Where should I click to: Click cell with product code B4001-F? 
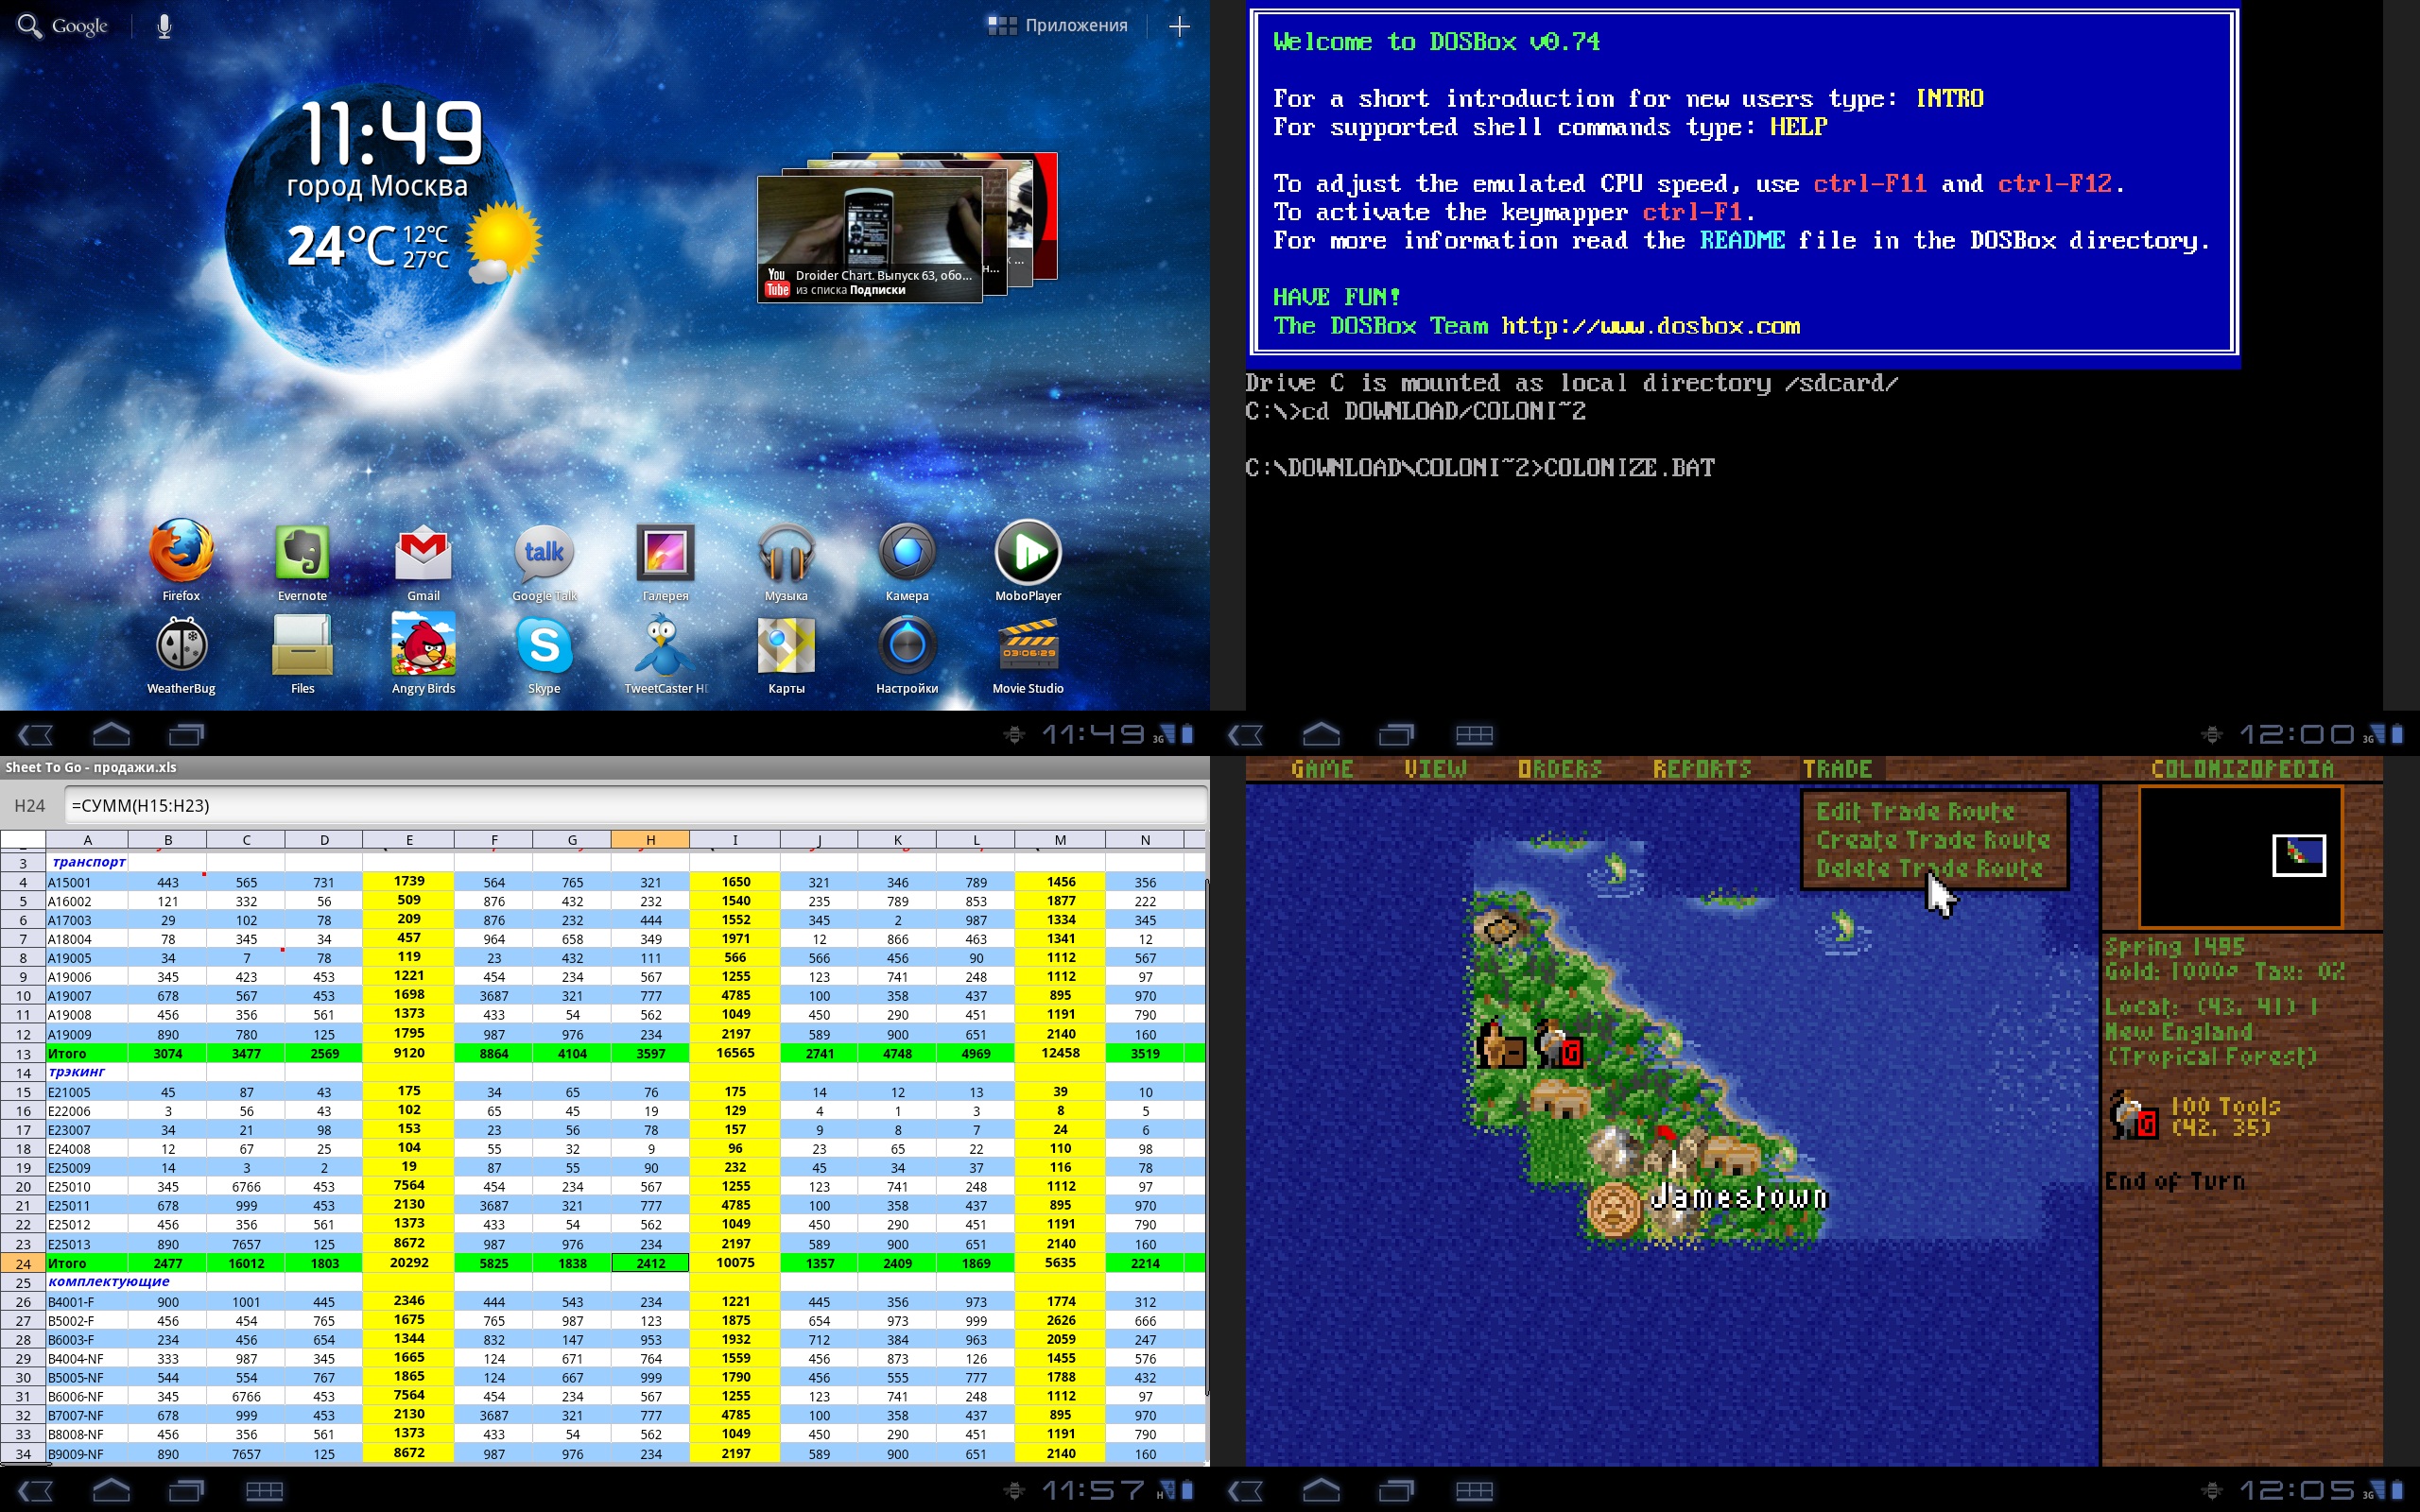[88, 1302]
